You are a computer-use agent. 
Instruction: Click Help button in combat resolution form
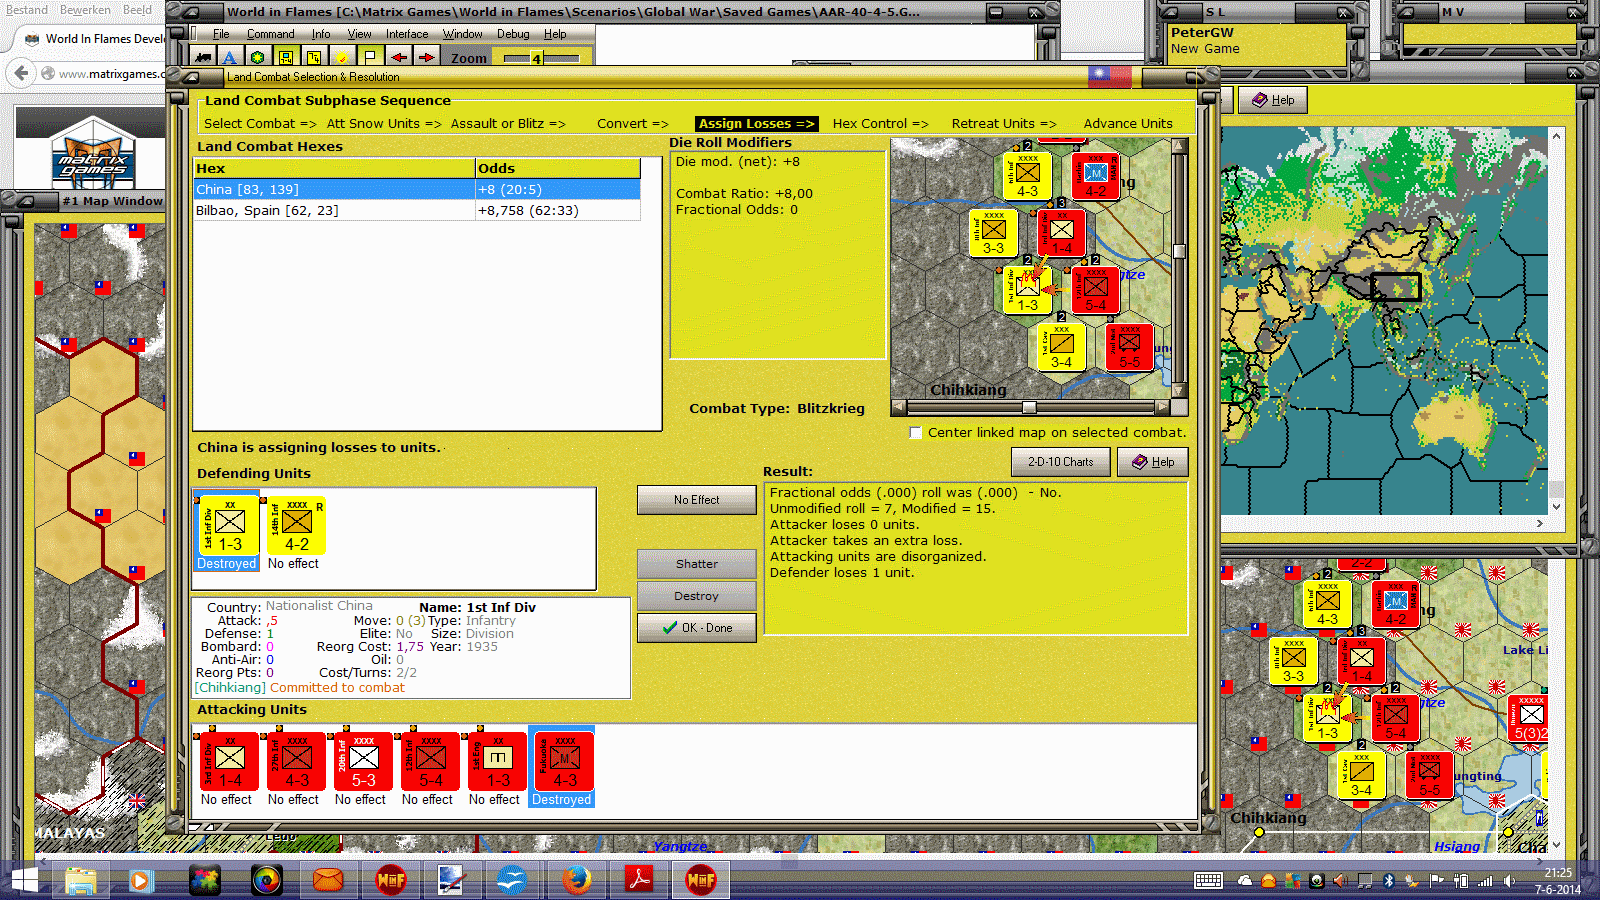click(x=1152, y=462)
